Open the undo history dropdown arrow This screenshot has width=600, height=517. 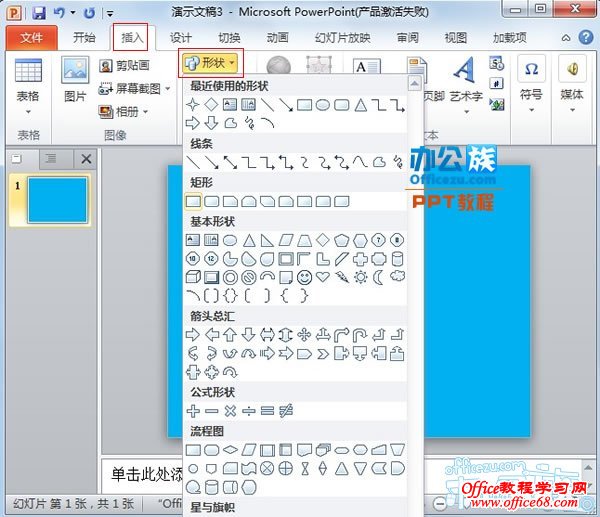tap(73, 13)
